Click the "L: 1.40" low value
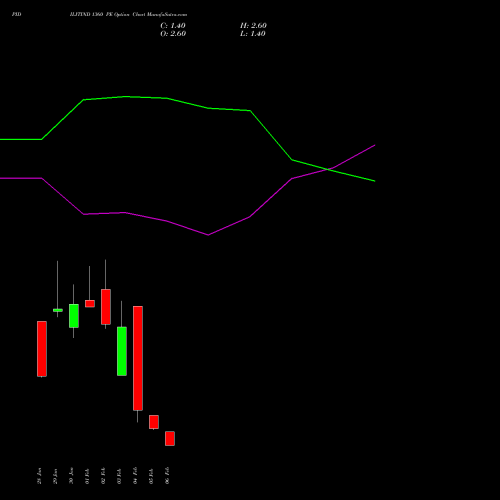 click(x=253, y=34)
